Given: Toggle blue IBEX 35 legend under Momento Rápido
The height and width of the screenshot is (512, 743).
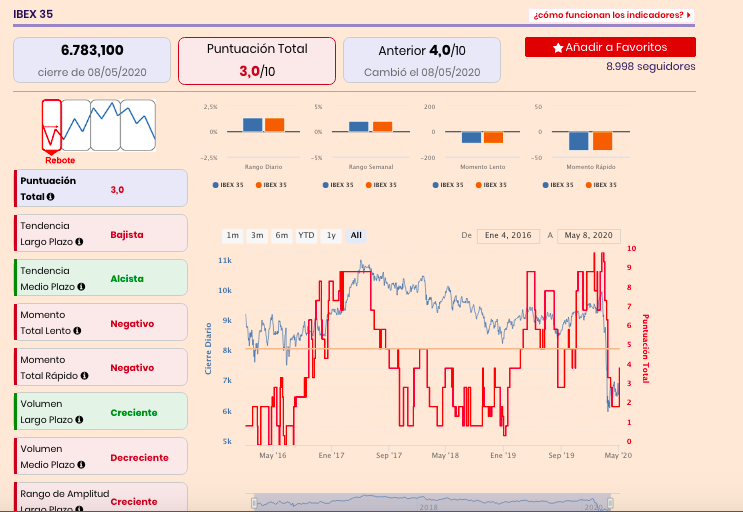Looking at the screenshot, I should point(558,185).
